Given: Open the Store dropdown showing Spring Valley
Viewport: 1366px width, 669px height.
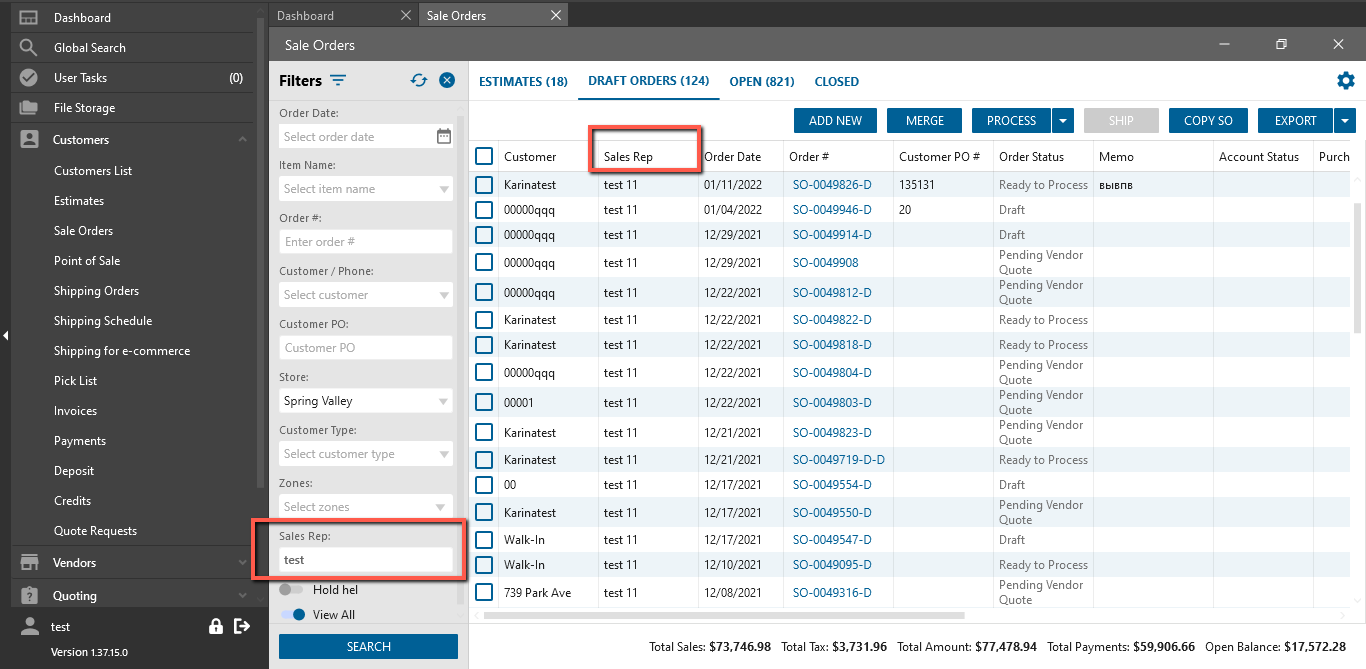Looking at the screenshot, I should click(x=366, y=401).
